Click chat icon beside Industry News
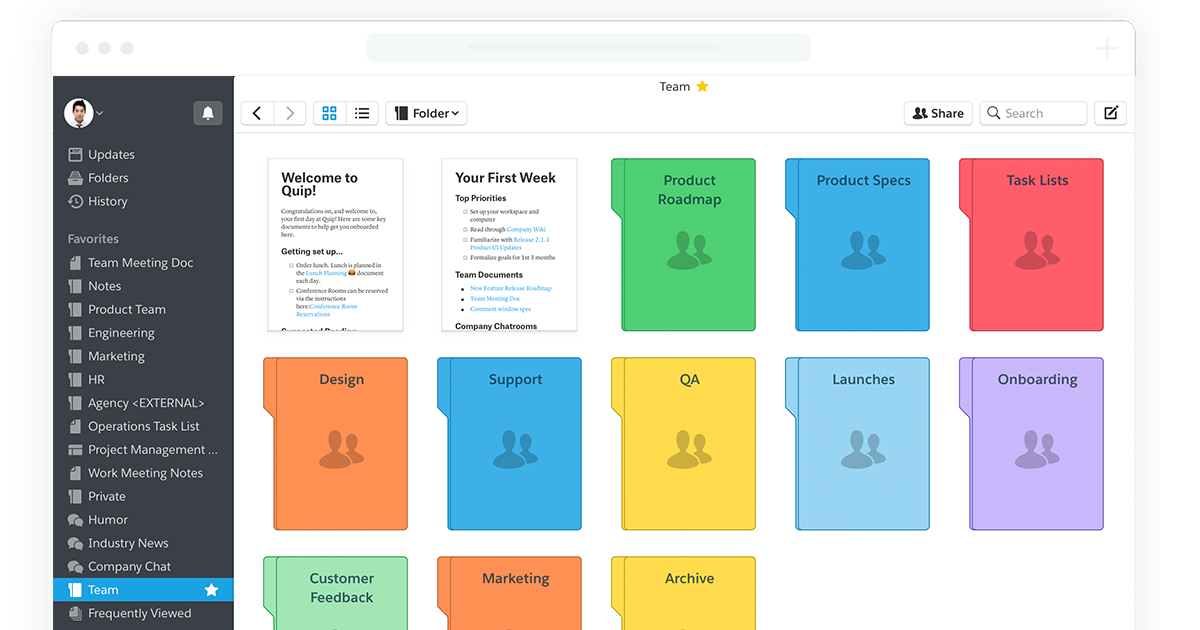The image size is (1200, 630). pos(75,543)
